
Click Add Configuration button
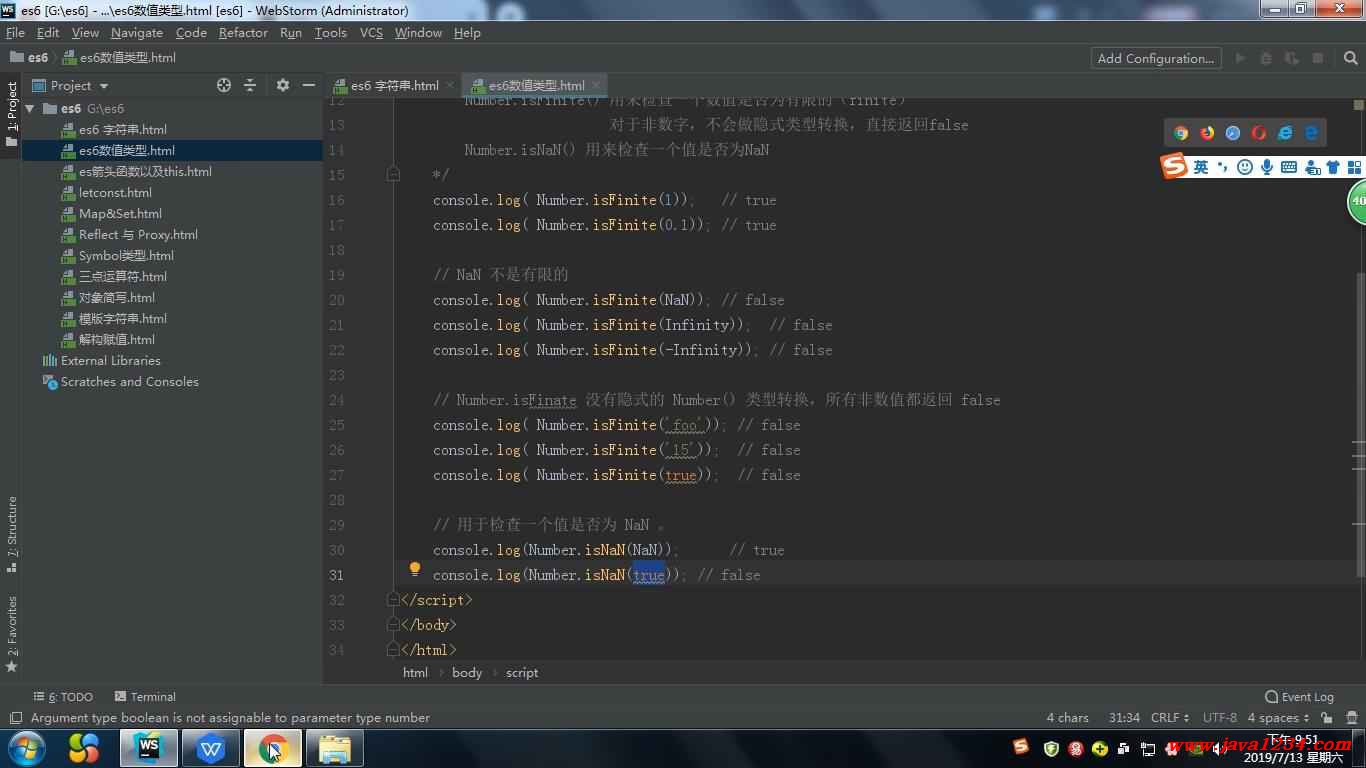click(1156, 58)
